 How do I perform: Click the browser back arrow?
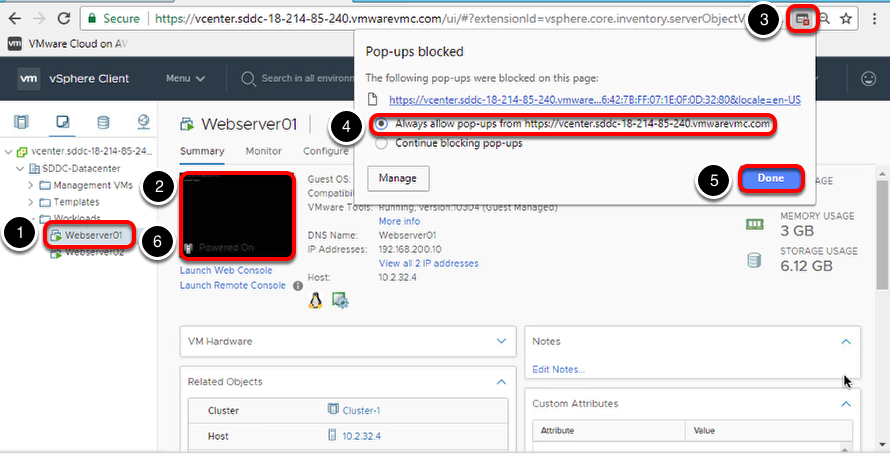pos(14,19)
